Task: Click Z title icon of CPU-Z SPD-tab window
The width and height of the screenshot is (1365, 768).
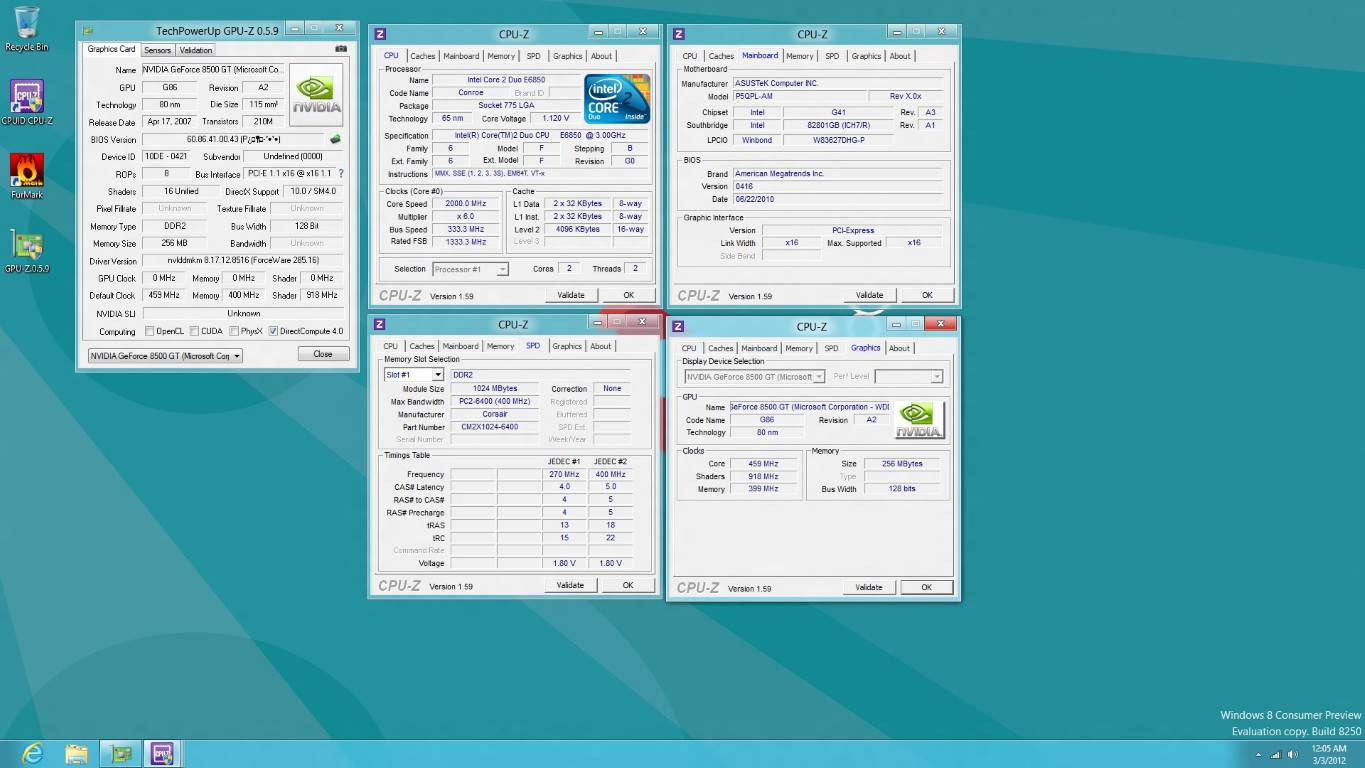Action: [x=380, y=324]
